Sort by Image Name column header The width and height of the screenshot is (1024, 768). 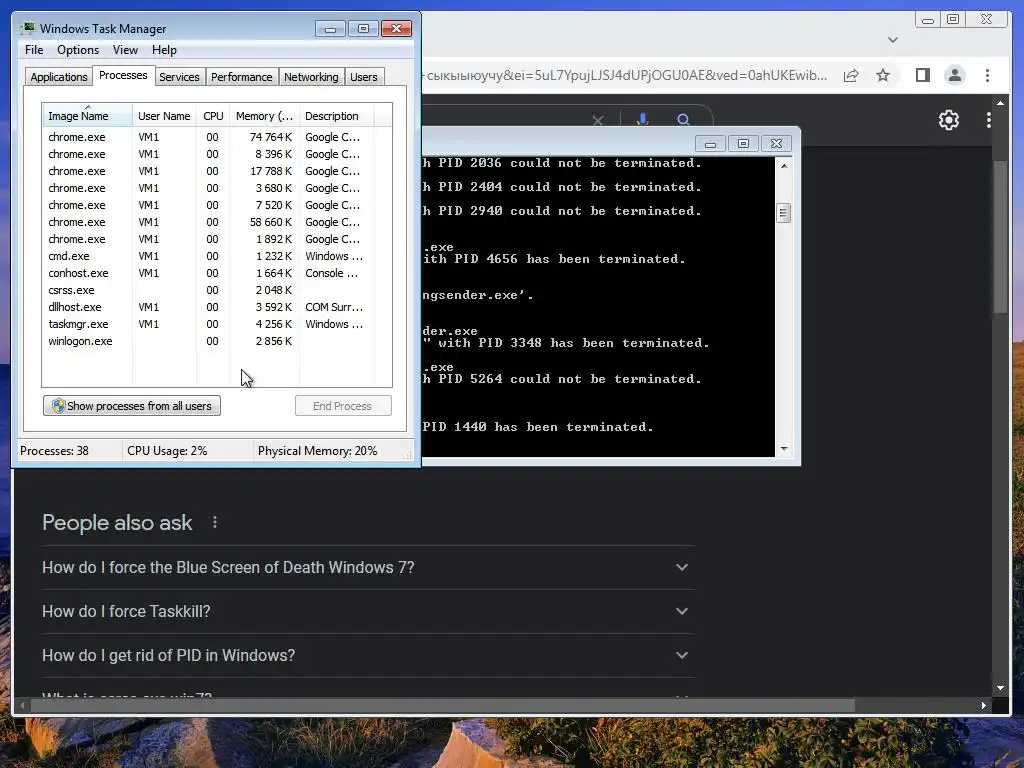[87, 116]
